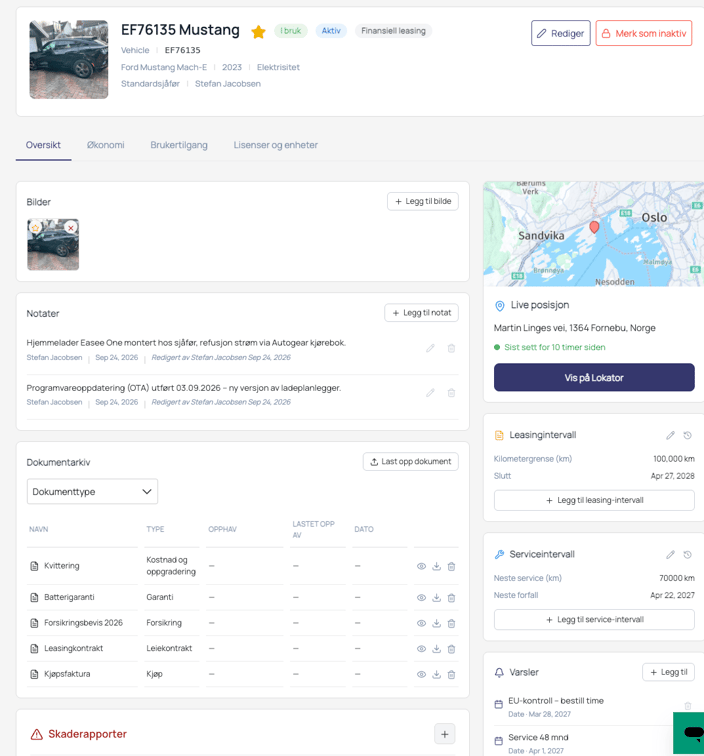Edit the Hjemmelader Easee One note
704x756 pixels.
tap(430, 348)
